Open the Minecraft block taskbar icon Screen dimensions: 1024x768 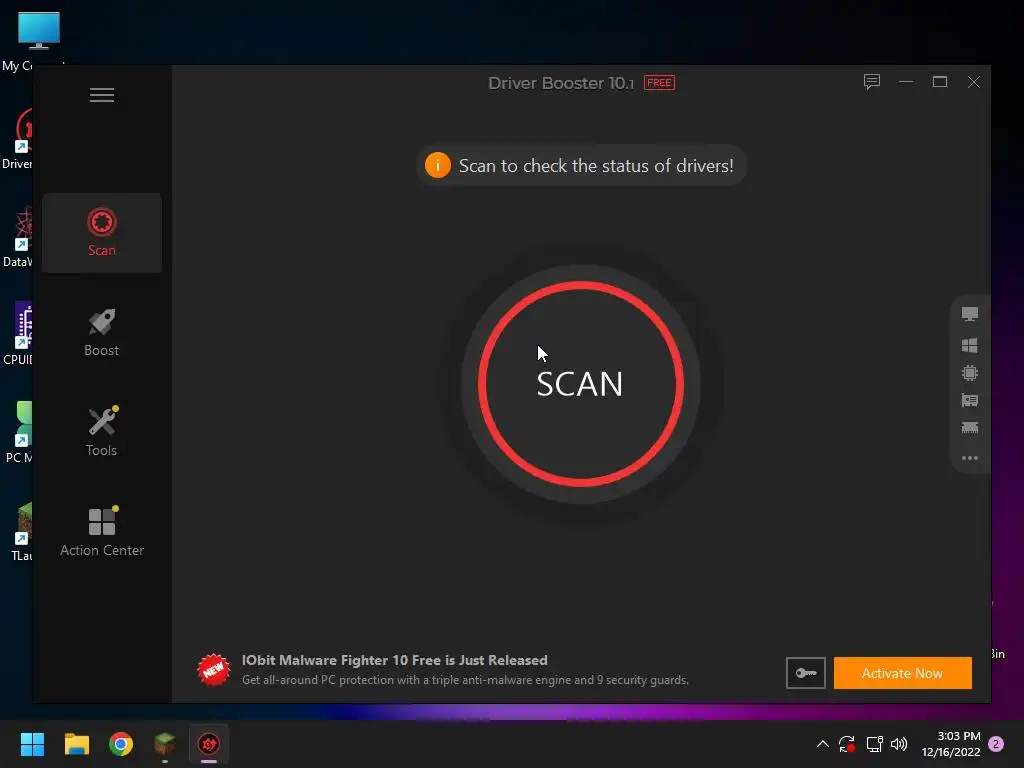click(165, 744)
